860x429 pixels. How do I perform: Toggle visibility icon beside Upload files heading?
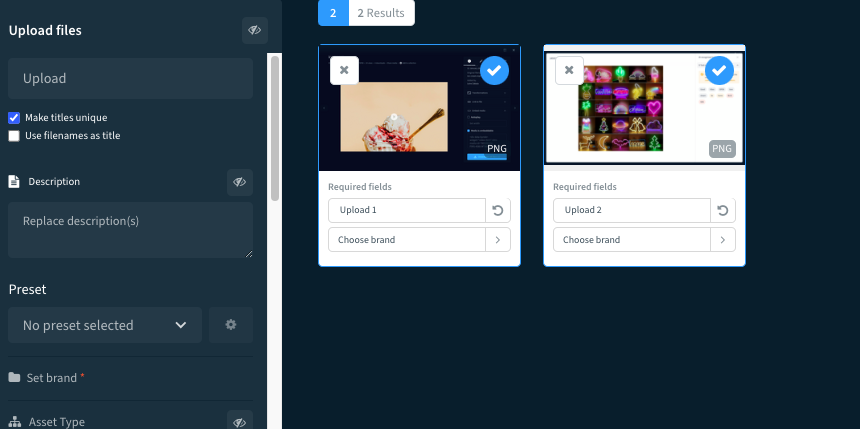point(255,30)
